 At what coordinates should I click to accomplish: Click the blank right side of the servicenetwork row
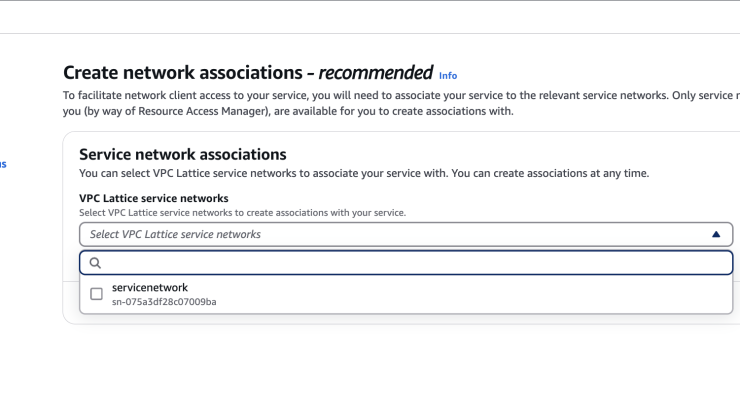tap(472, 294)
